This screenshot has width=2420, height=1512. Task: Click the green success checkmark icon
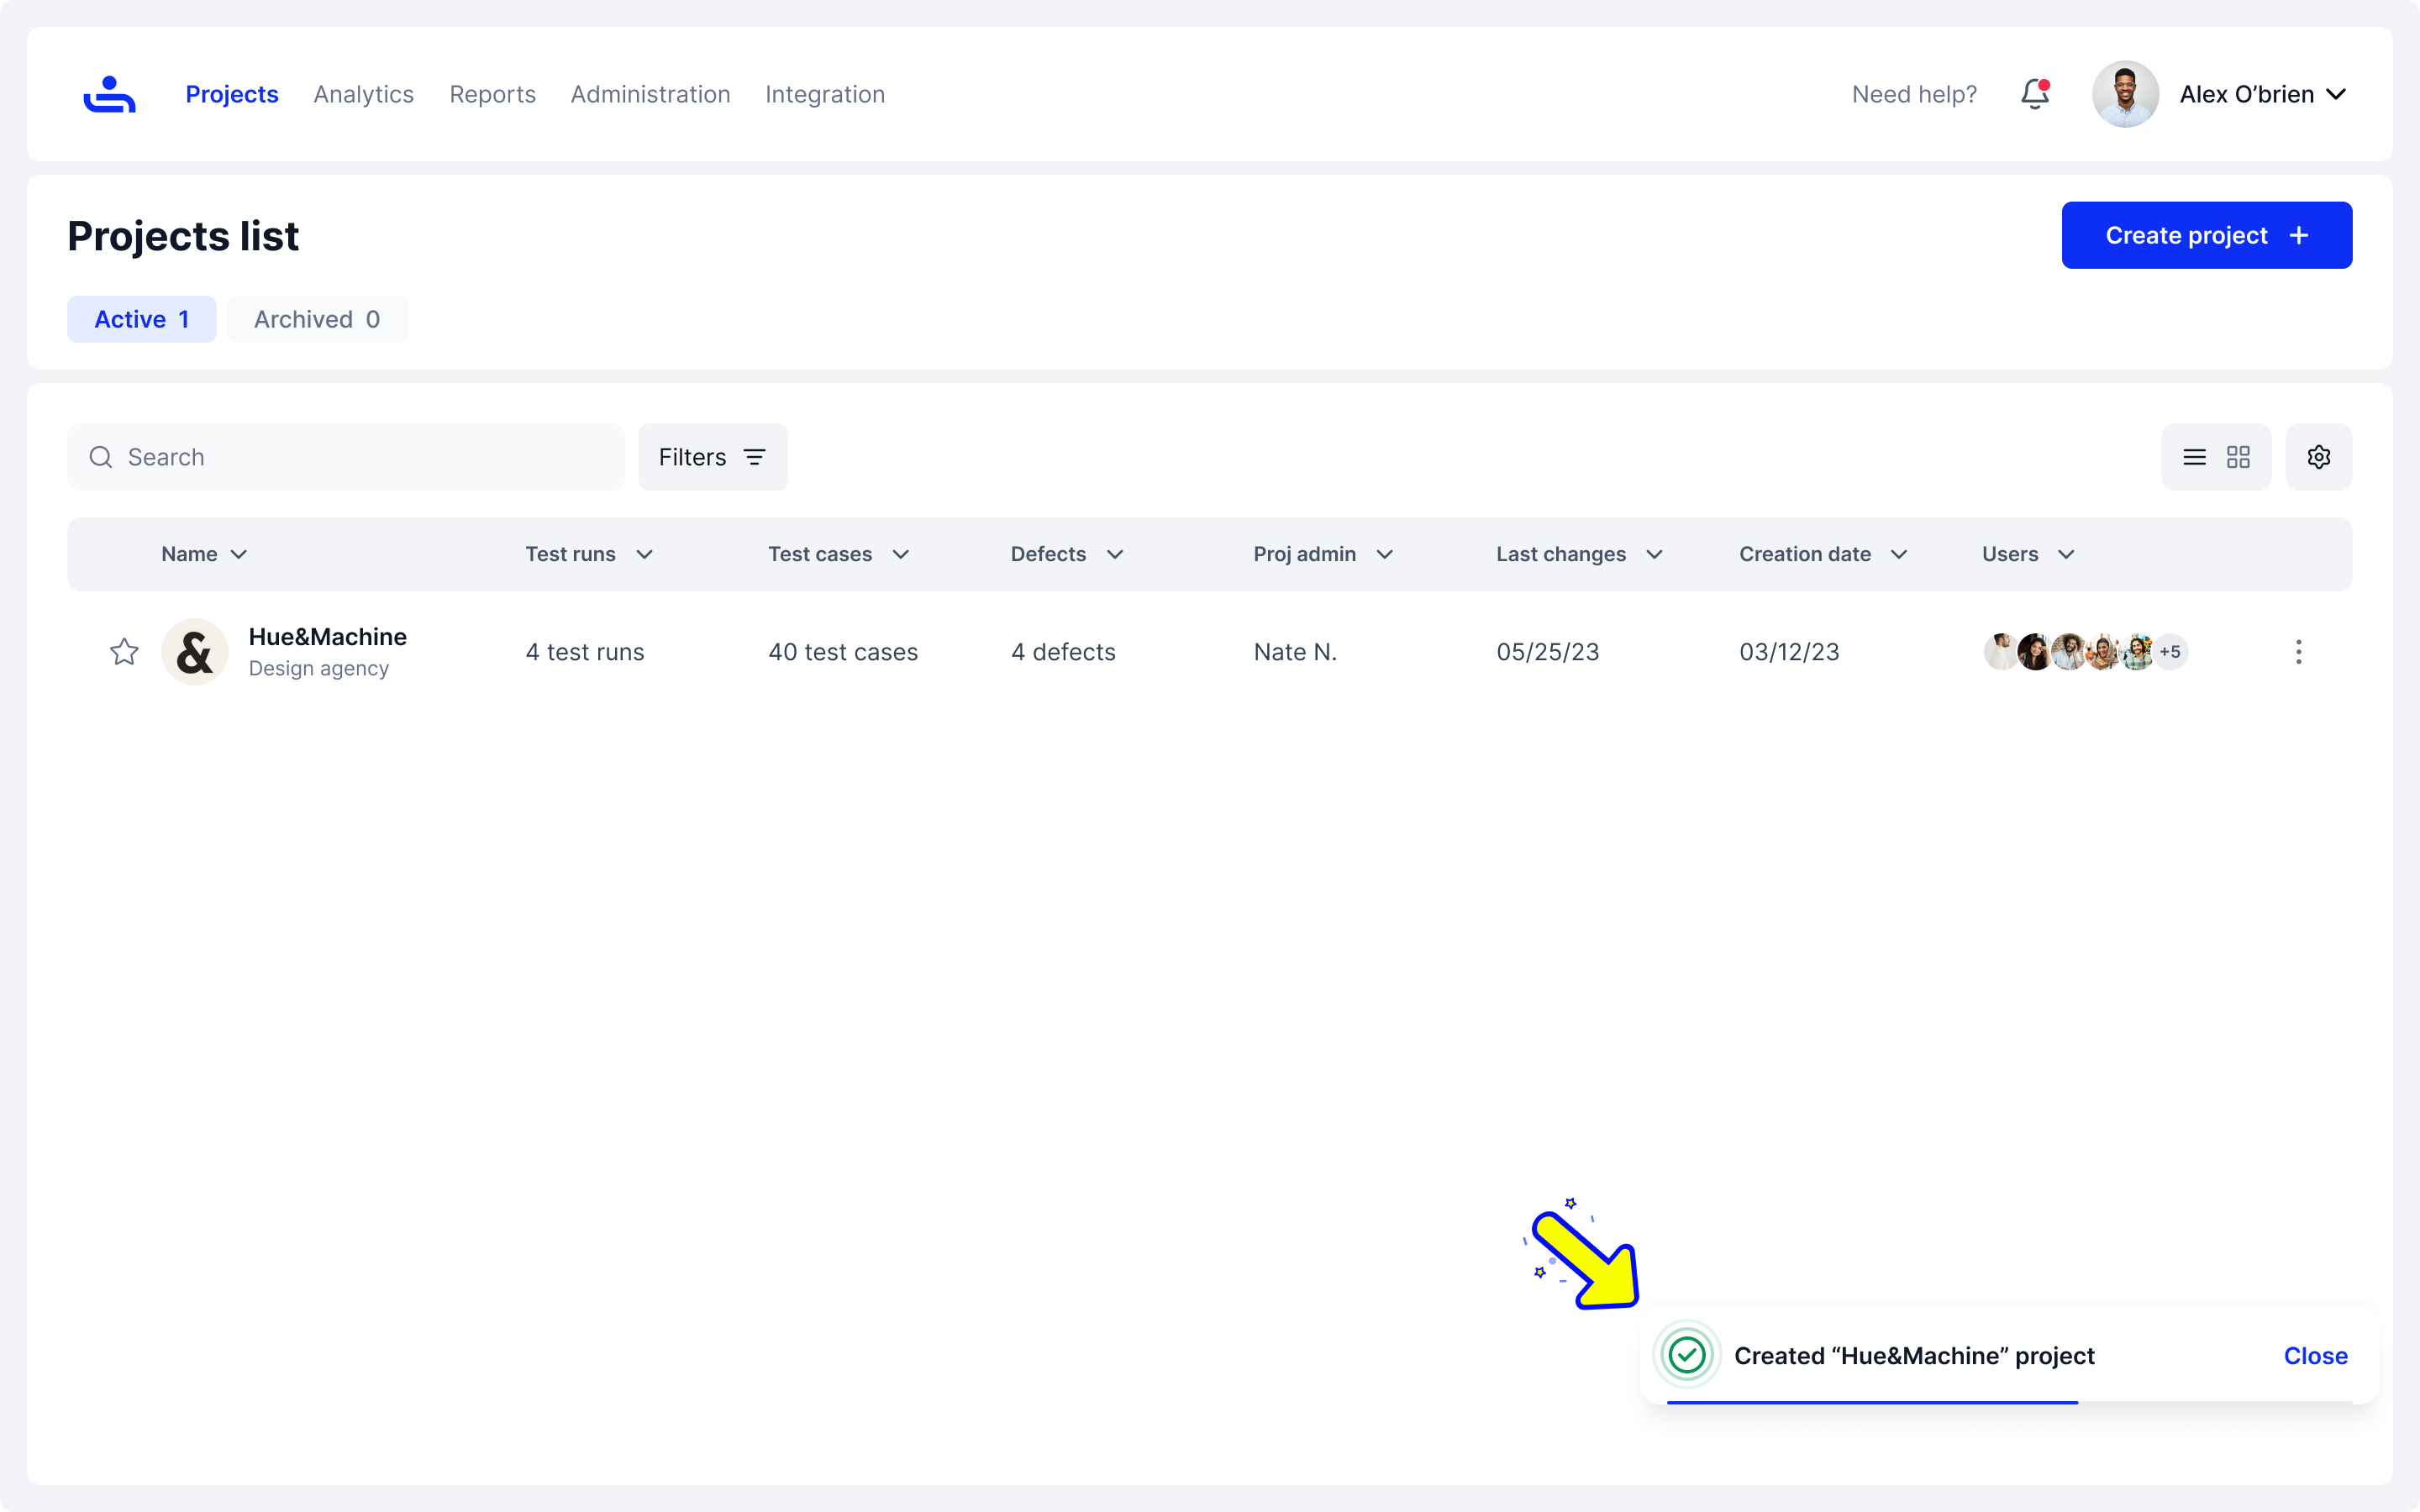coord(1687,1355)
